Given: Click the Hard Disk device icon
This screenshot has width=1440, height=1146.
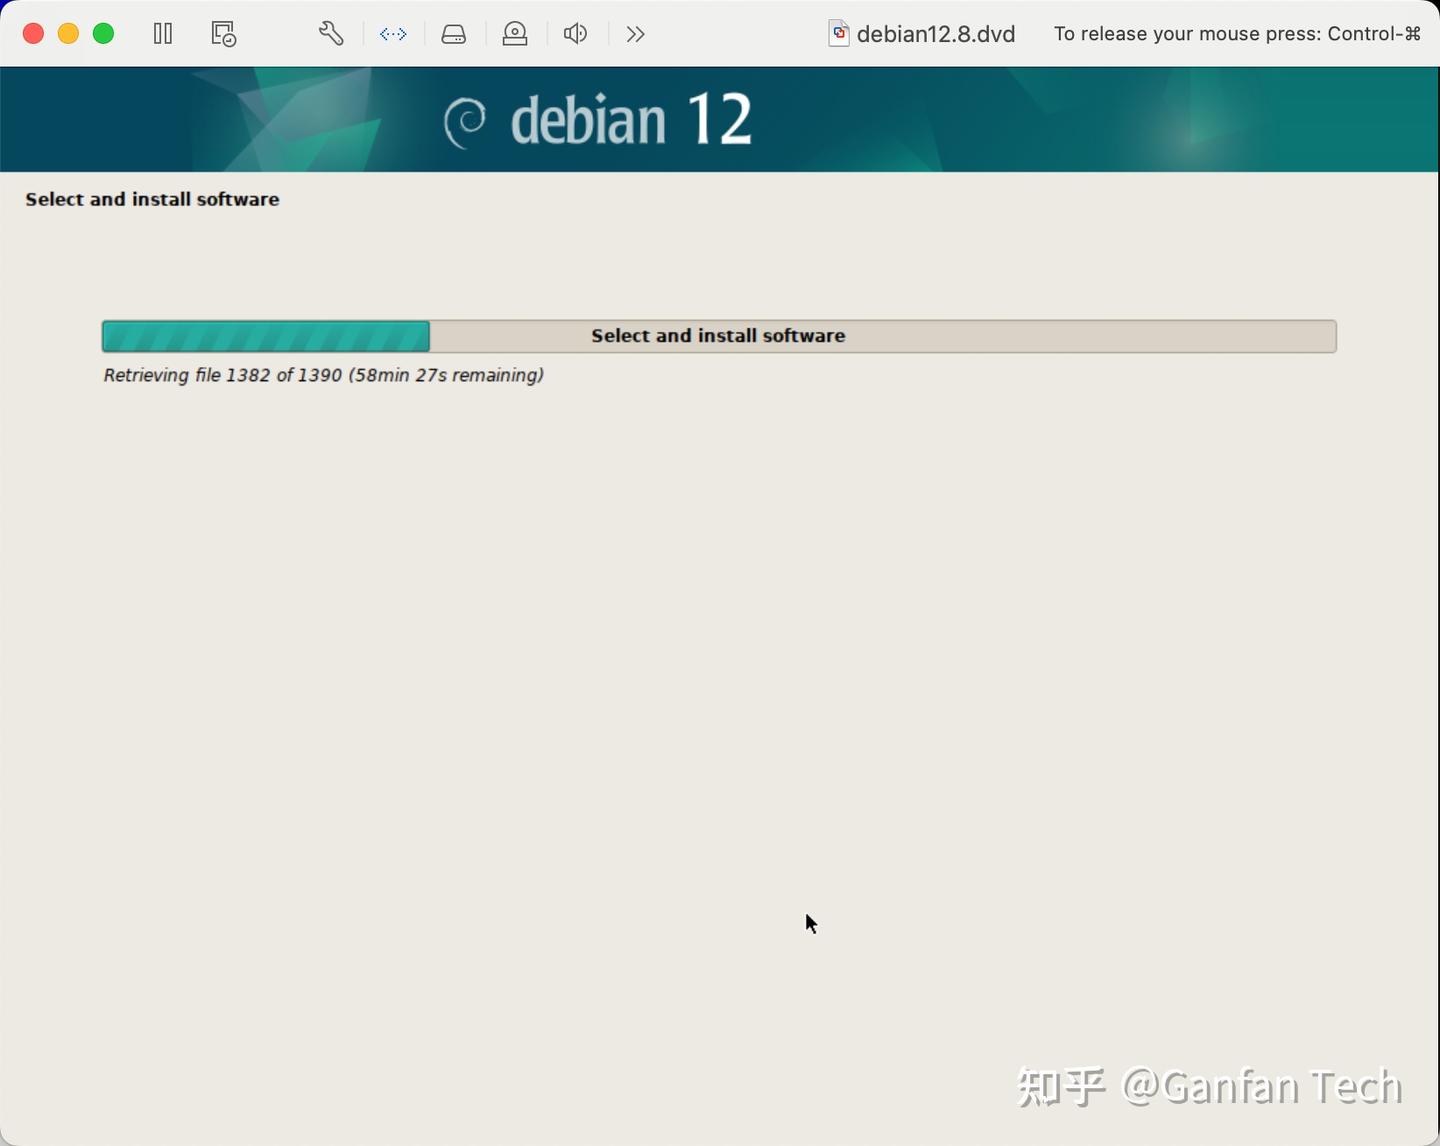Looking at the screenshot, I should tap(453, 33).
